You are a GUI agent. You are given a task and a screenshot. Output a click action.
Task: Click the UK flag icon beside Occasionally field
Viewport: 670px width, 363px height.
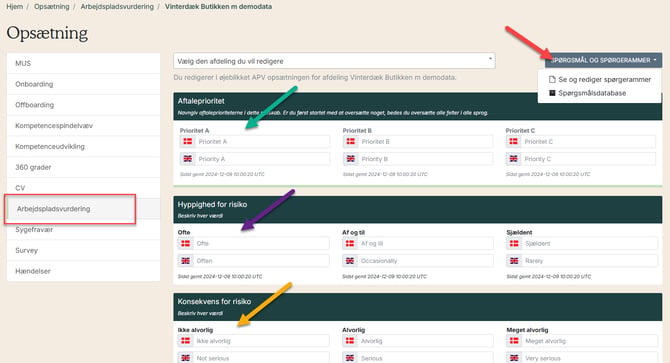coord(350,261)
